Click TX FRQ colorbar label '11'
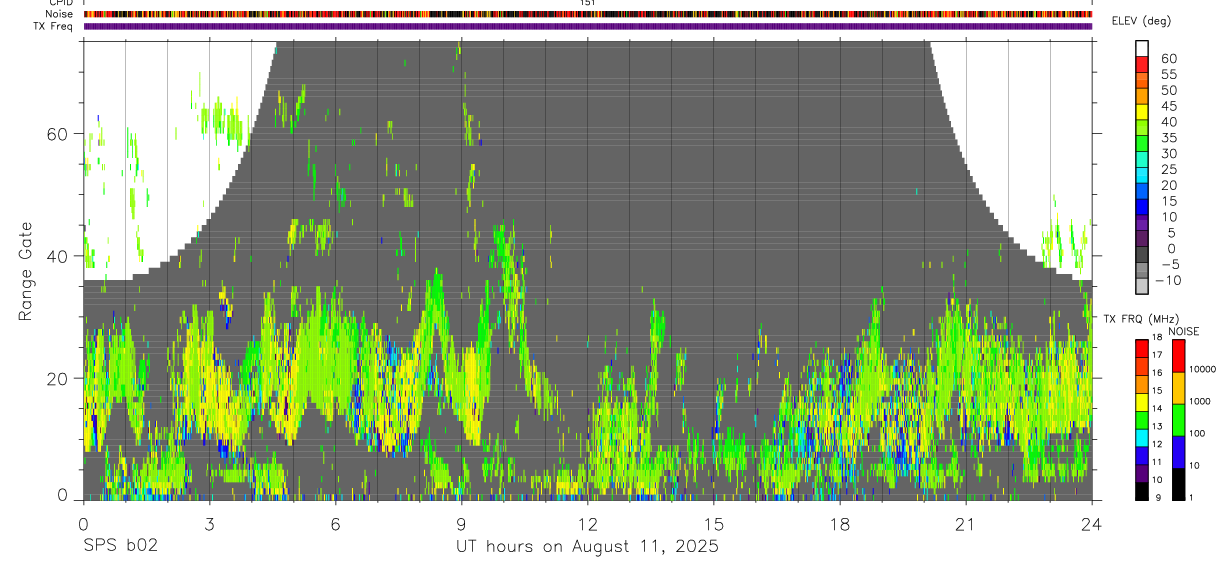The image size is (1228, 567). (1156, 462)
